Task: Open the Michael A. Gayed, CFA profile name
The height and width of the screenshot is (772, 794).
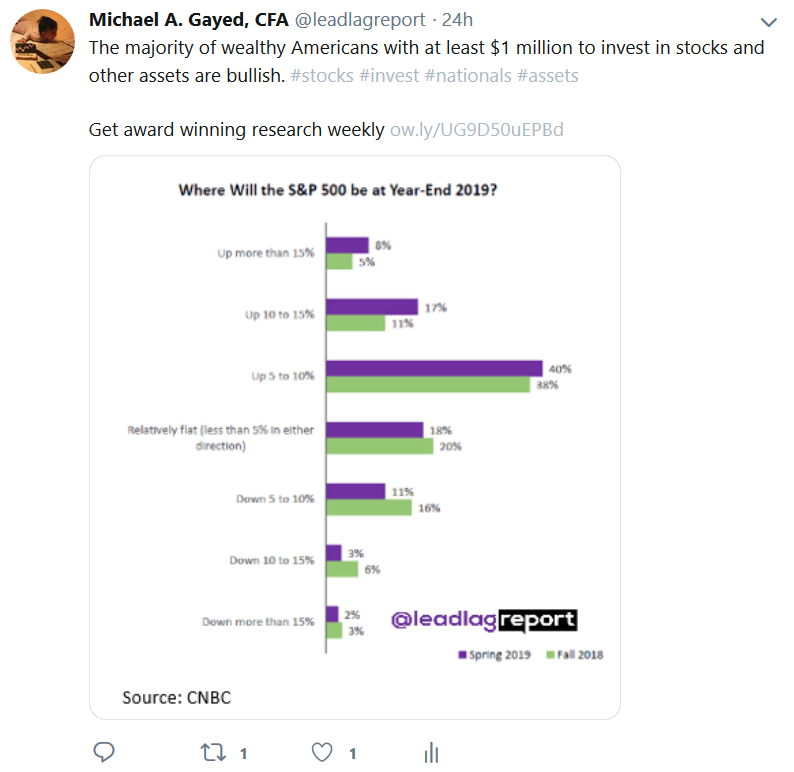Action: pos(188,20)
